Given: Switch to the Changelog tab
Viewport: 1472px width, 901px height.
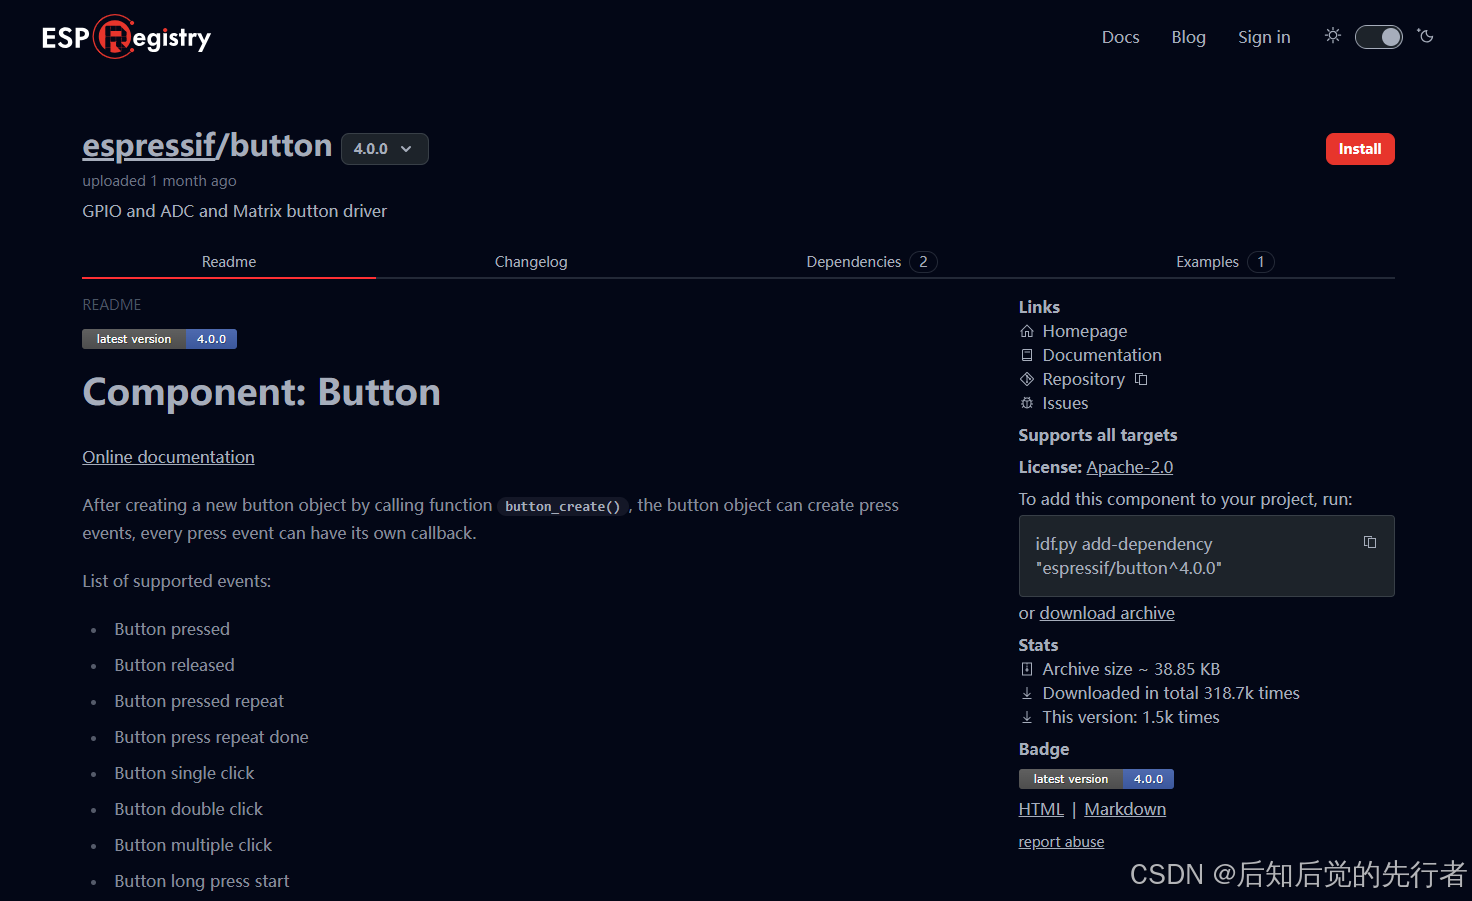Looking at the screenshot, I should pyautogui.click(x=531, y=262).
